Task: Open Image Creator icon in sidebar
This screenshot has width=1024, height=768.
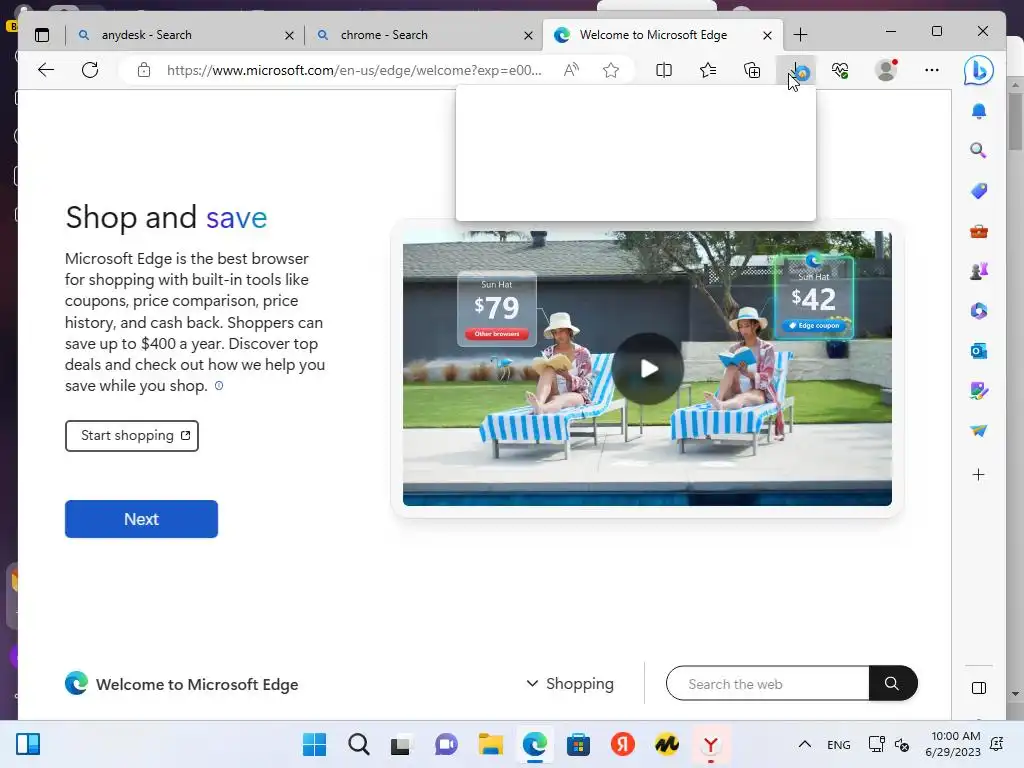Action: 978,391
